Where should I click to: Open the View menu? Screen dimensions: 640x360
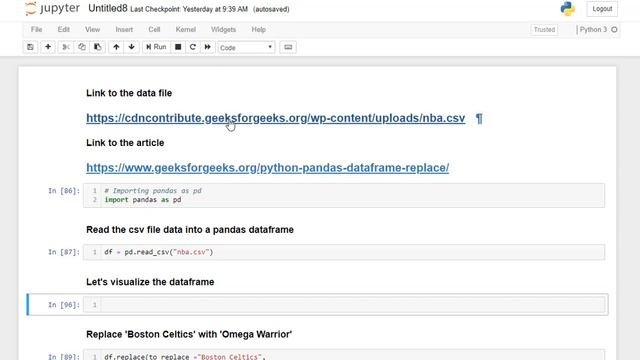tap(92, 29)
